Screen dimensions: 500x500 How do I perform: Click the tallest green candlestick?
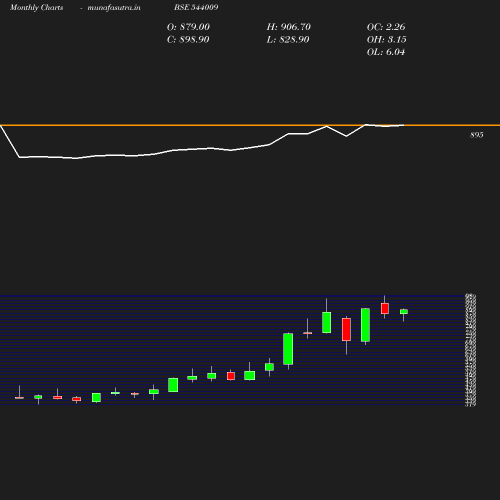(x=365, y=325)
